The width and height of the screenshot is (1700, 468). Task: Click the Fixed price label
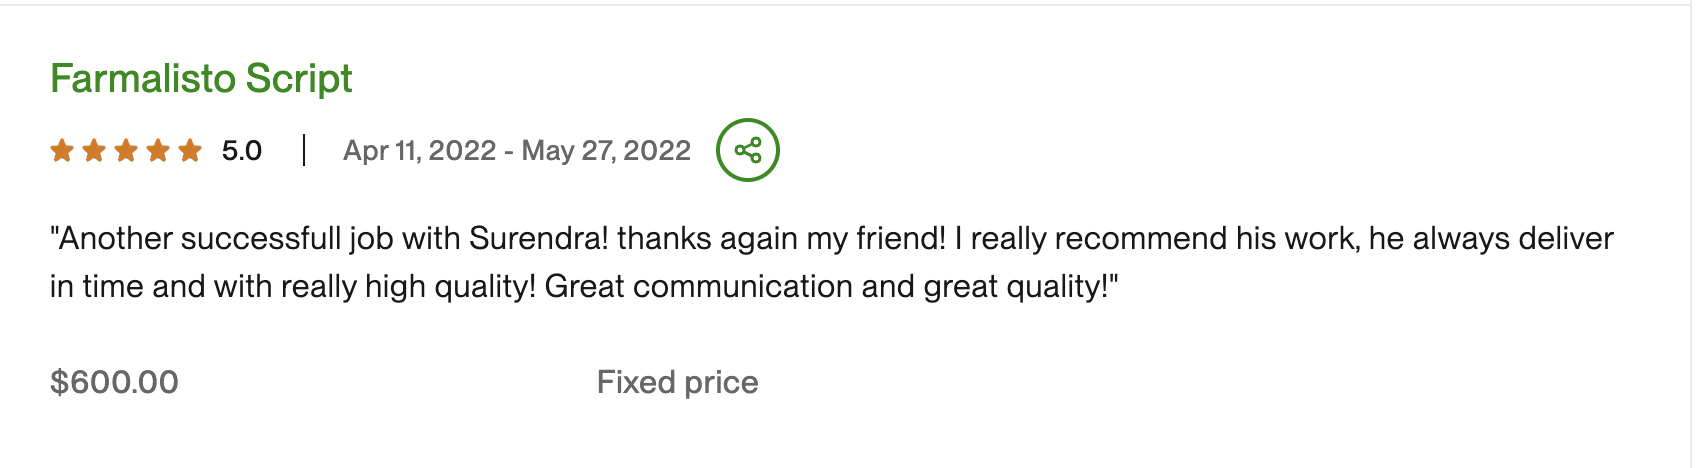[x=677, y=382]
